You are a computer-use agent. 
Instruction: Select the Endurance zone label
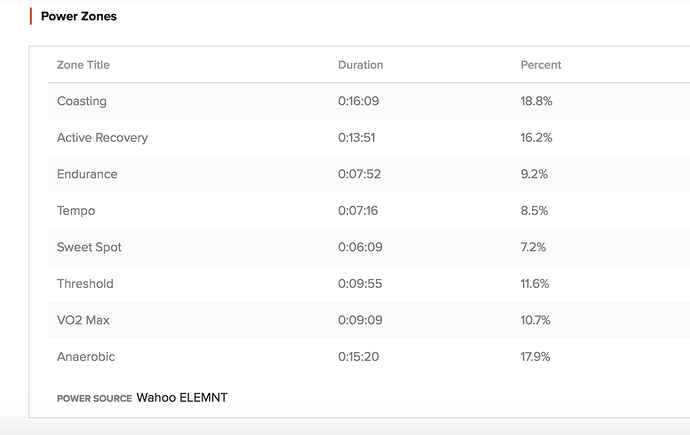(x=87, y=174)
